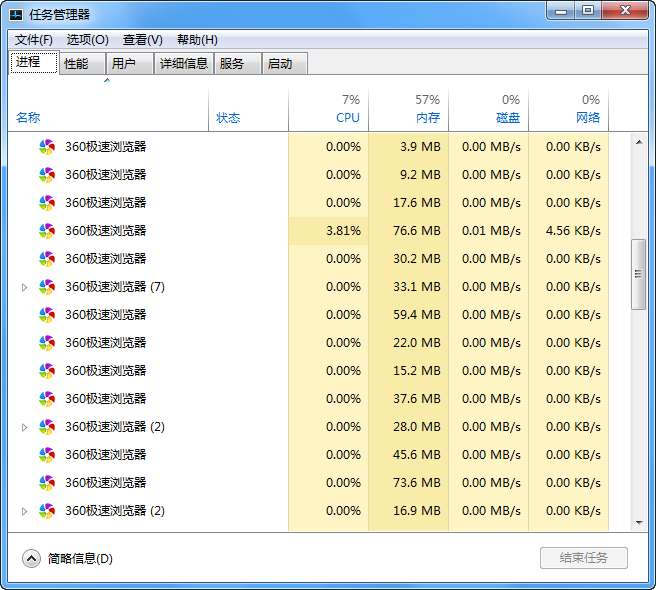656x590 pixels.
Task: Click the 22.0 MB memory value
Action: pos(417,343)
